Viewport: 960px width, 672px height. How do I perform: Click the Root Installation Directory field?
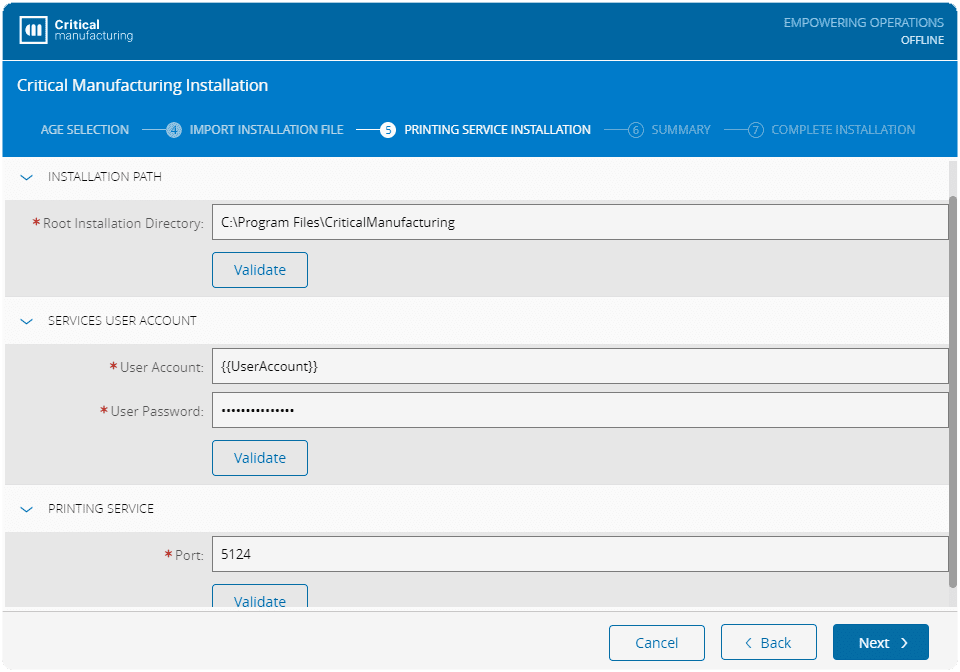coord(580,223)
